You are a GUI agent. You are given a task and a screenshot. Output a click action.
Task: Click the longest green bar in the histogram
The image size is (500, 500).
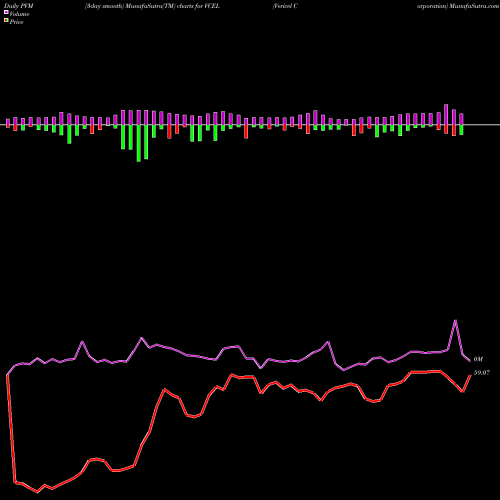(x=139, y=143)
